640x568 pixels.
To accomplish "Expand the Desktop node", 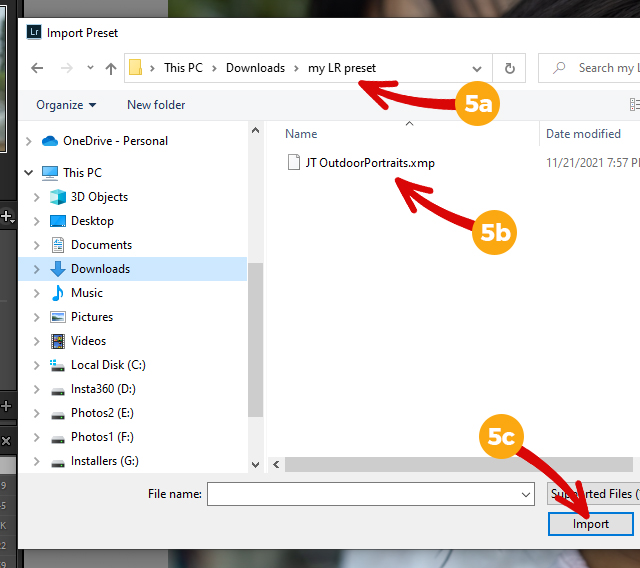I will click(37, 221).
